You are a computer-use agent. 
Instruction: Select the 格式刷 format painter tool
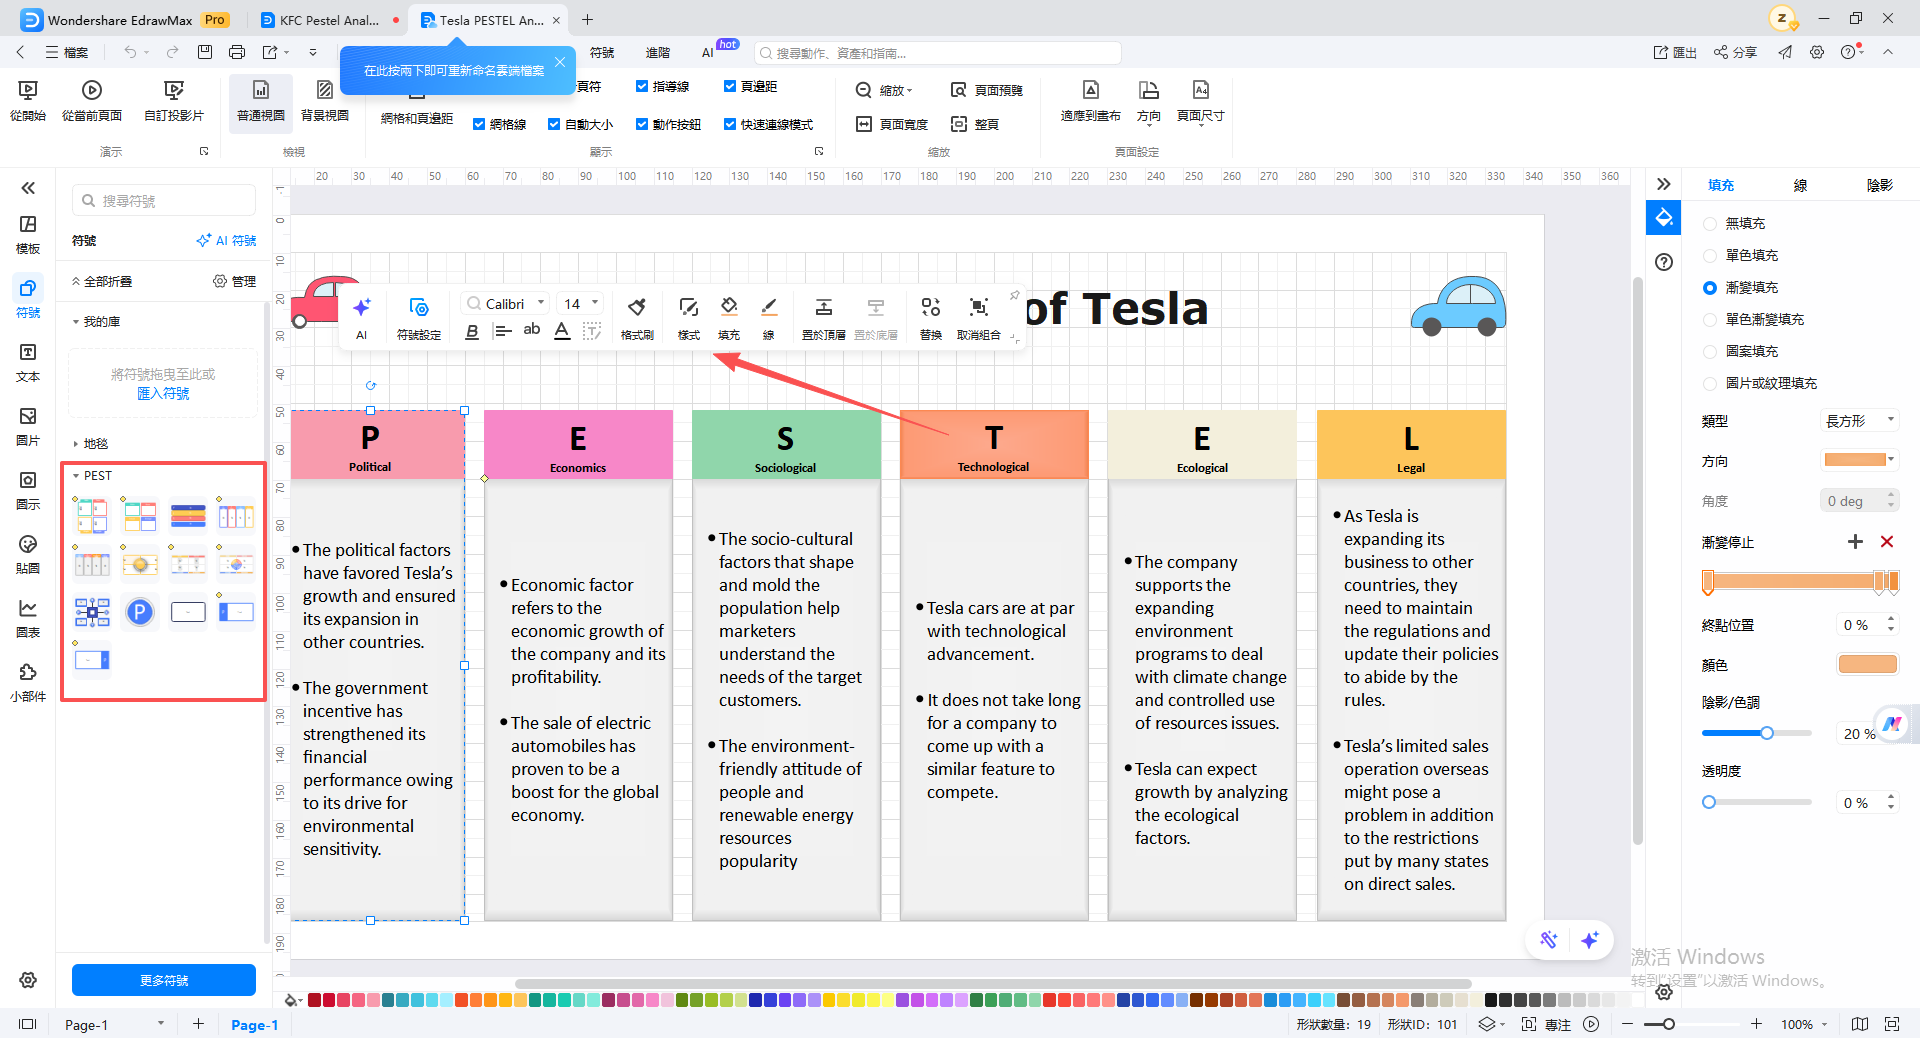click(x=637, y=318)
